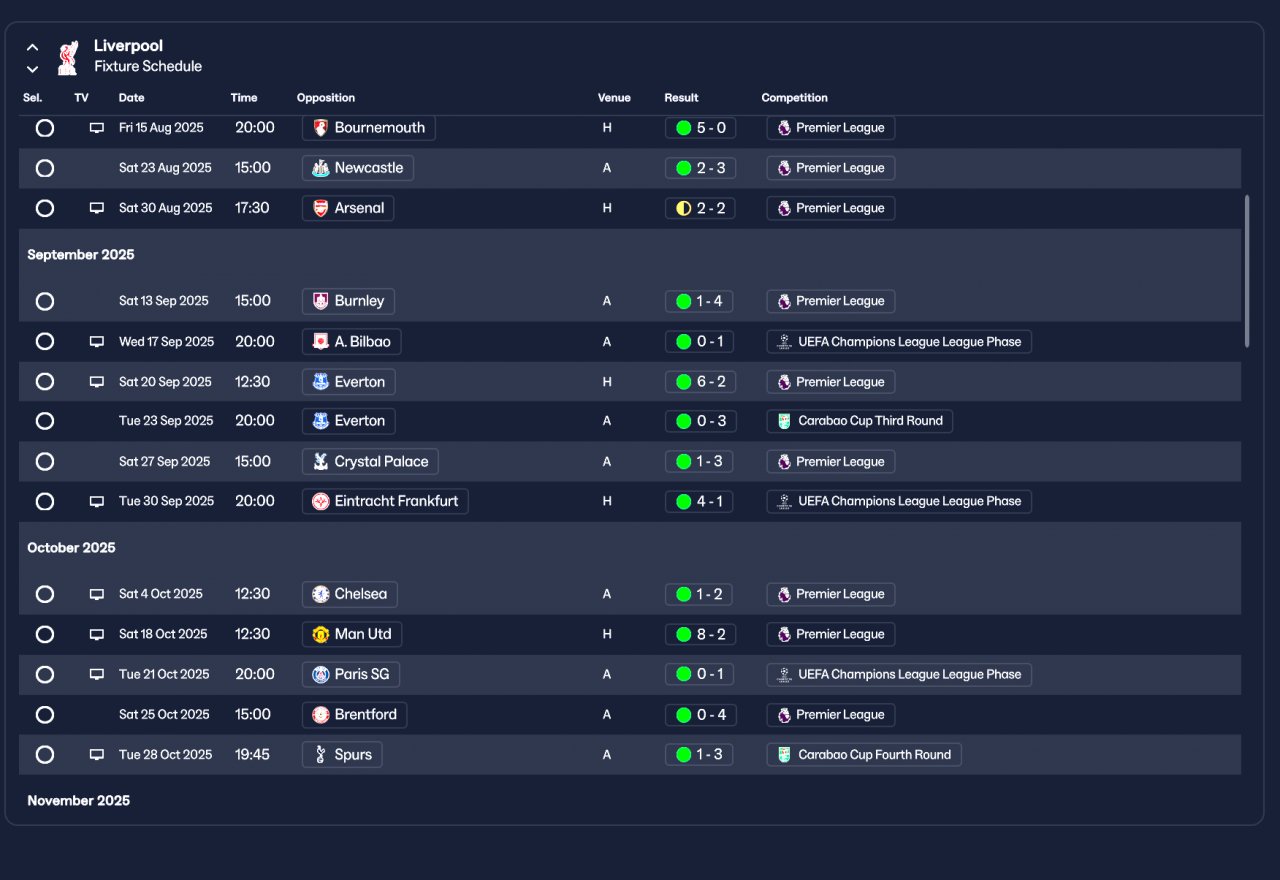The image size is (1280, 880).
Task: Select the Newcastle fixture radio button
Action: pyautogui.click(x=45, y=168)
